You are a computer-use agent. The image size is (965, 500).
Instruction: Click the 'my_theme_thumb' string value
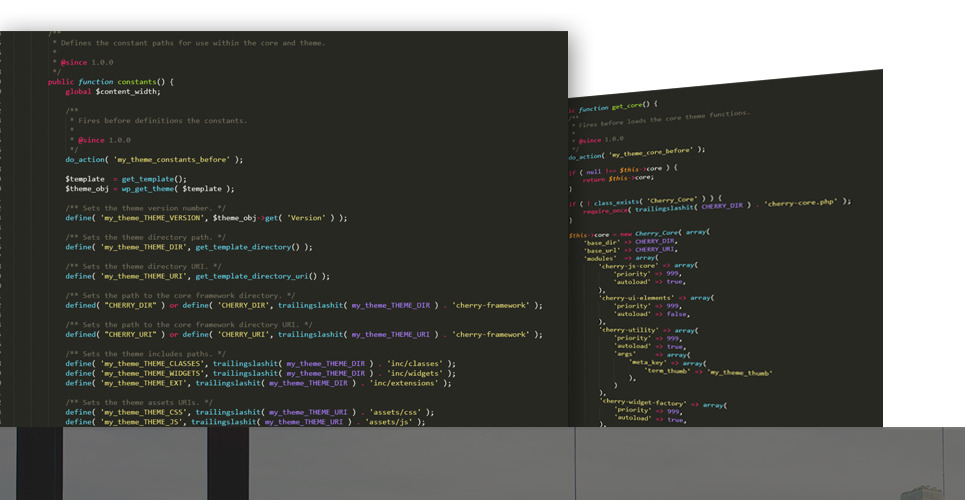tap(738, 372)
